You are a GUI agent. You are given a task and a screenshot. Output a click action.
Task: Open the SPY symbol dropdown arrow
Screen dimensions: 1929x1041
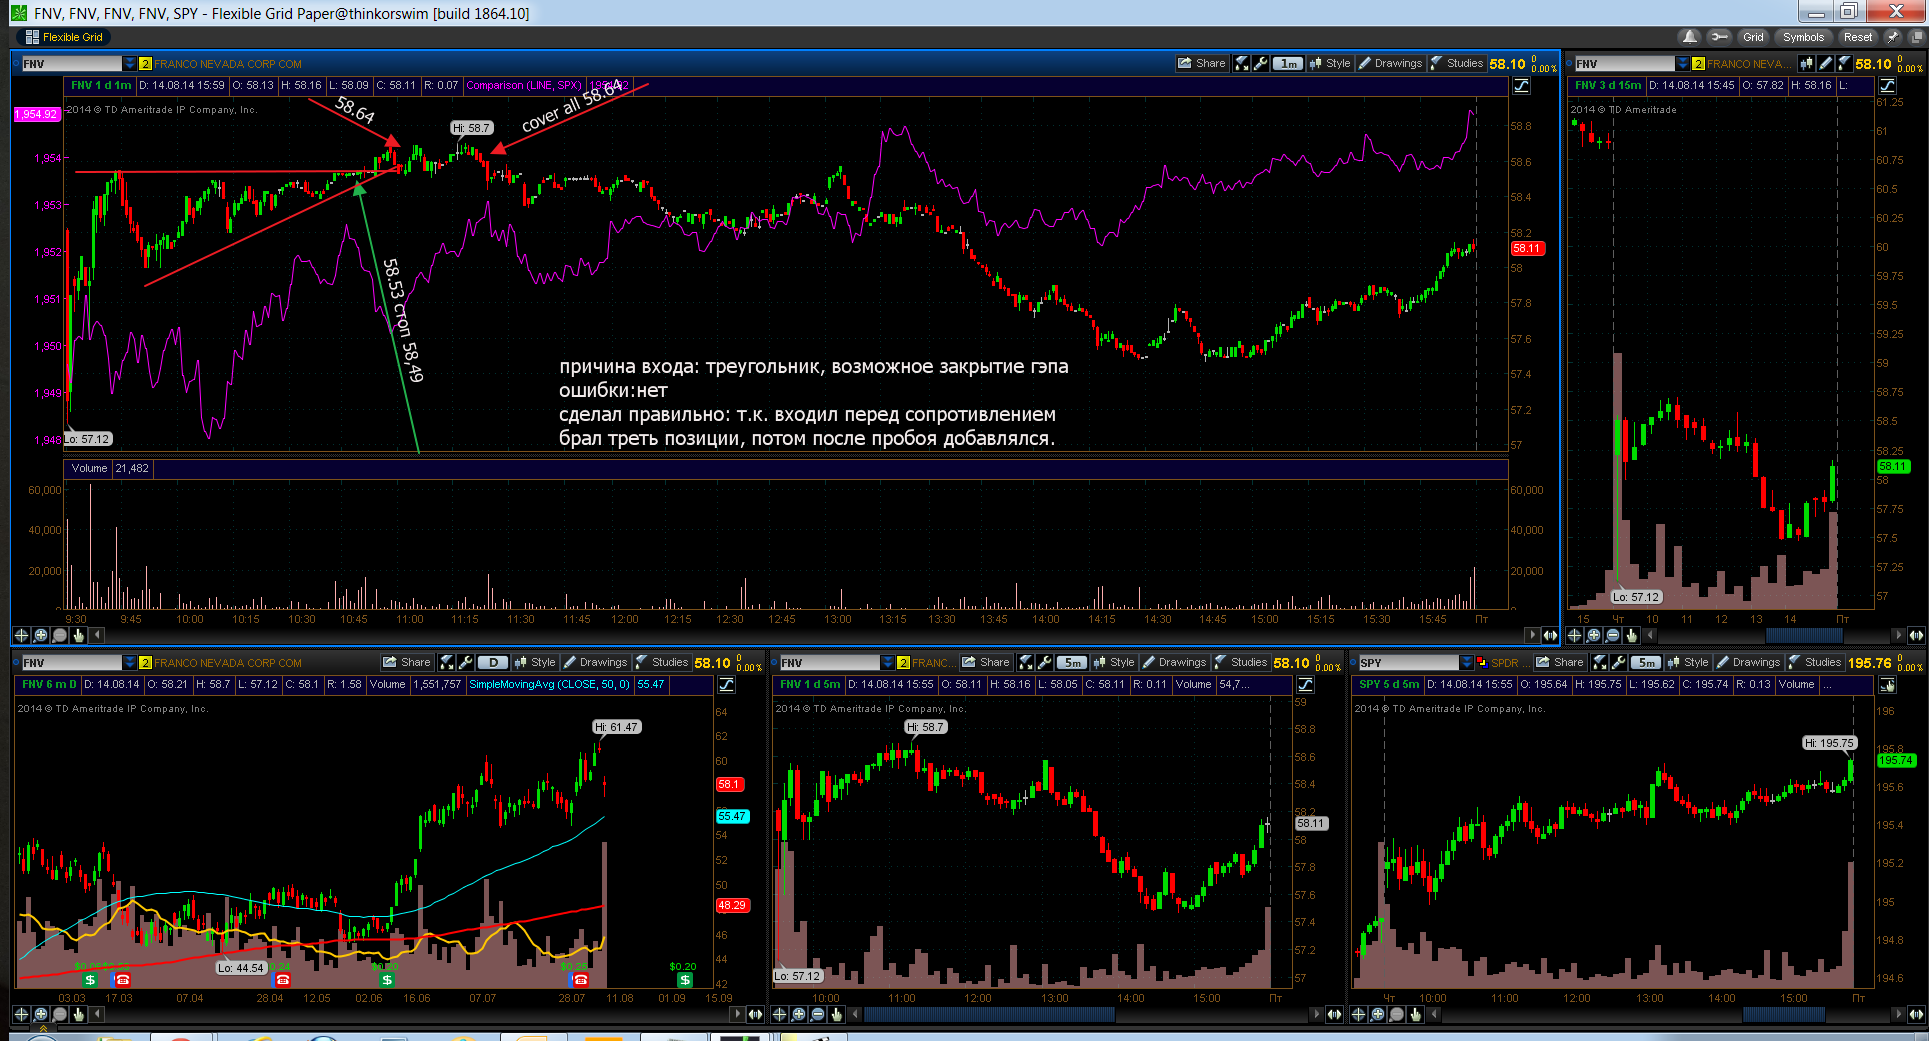1467,662
